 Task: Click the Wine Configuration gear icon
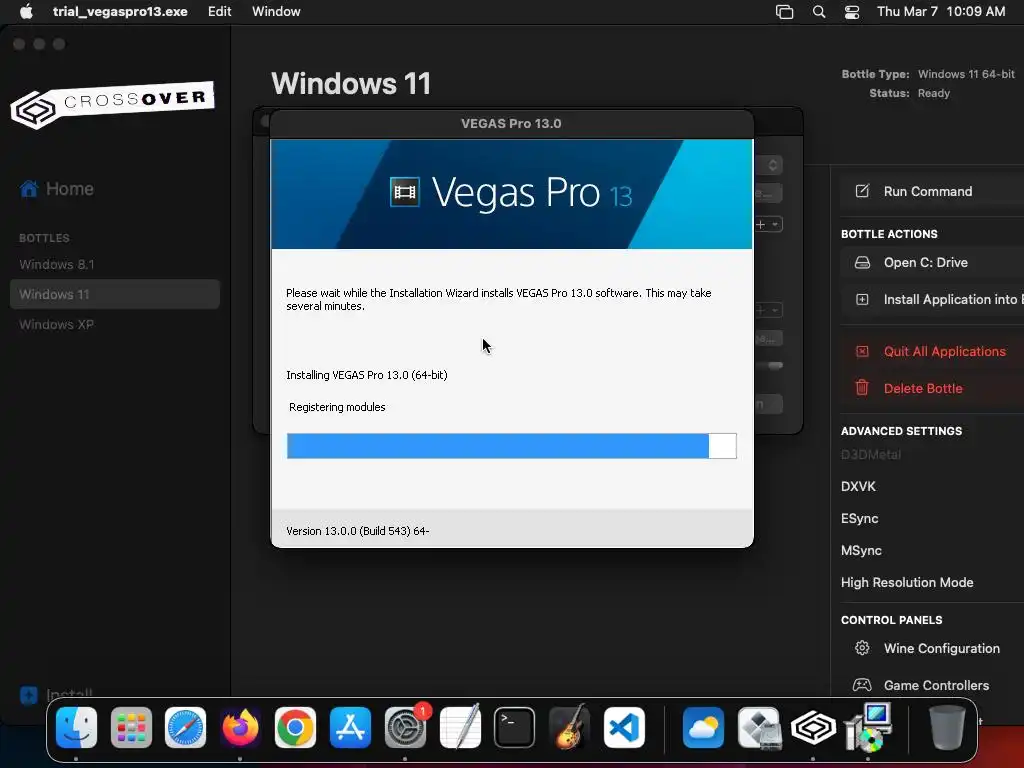pos(862,648)
